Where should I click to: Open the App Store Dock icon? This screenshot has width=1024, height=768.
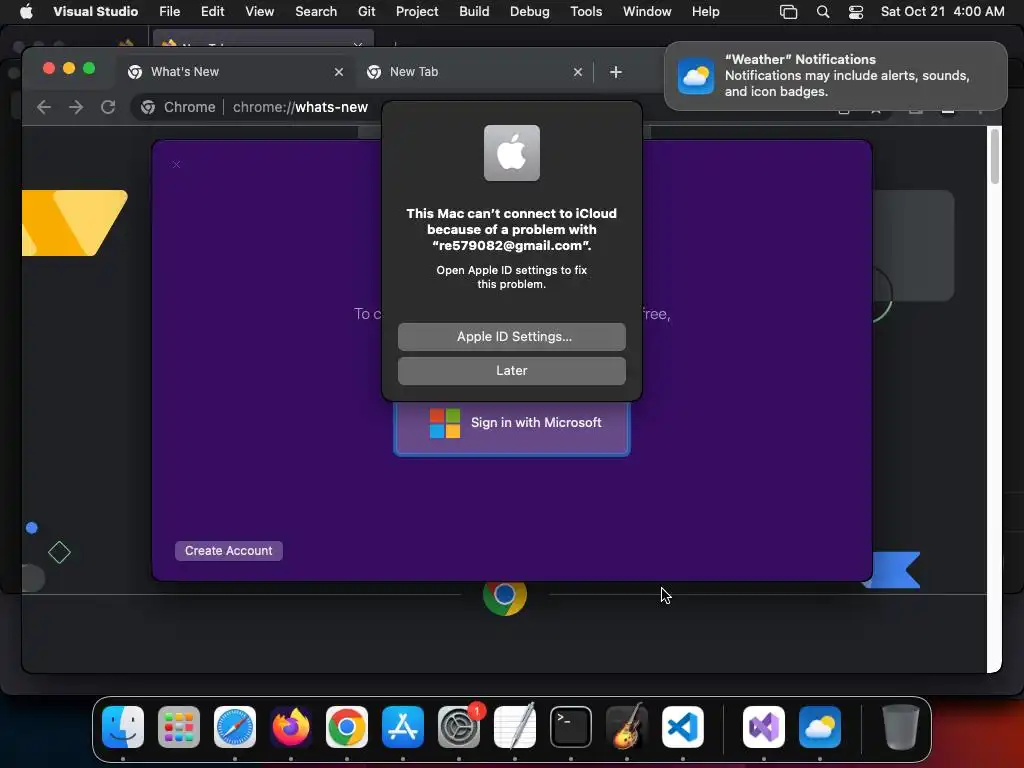coord(403,727)
